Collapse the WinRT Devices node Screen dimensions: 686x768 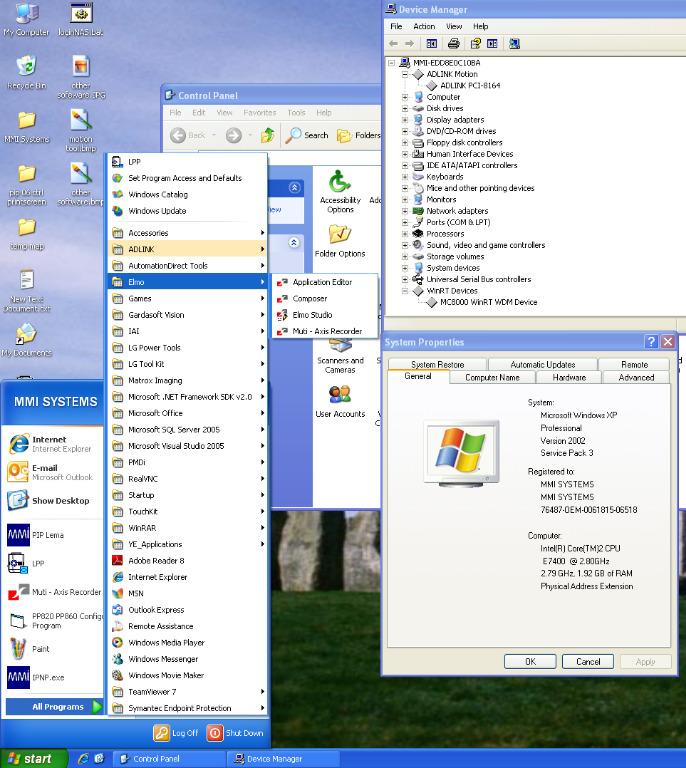(406, 291)
